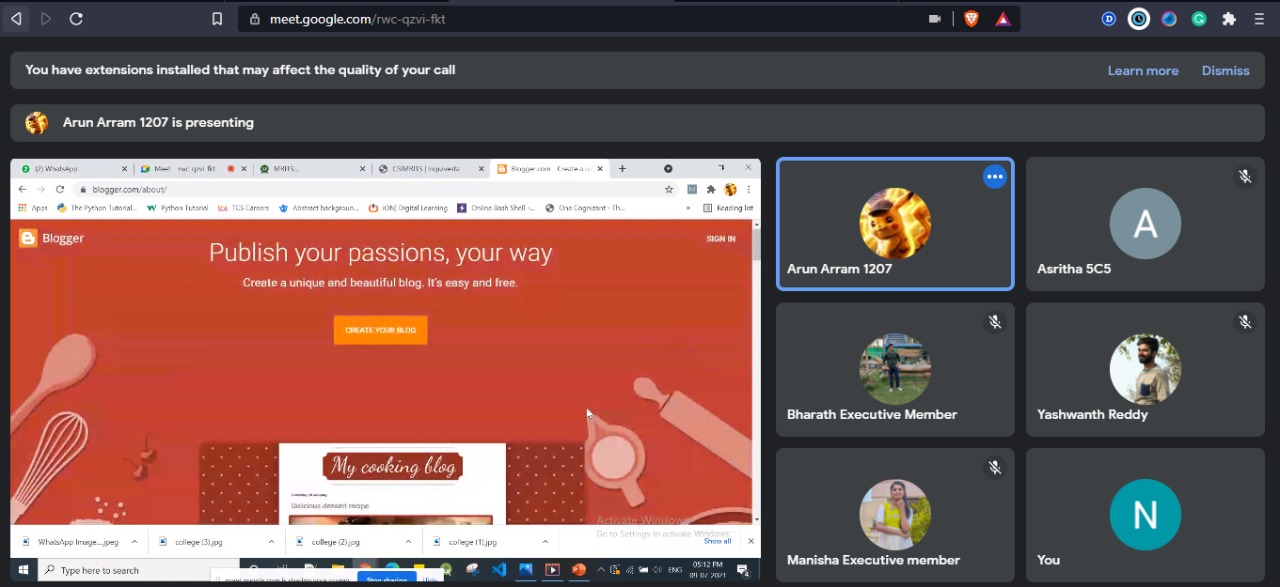Click the Blogger logo
This screenshot has height=587, width=1280.
[x=51, y=238]
